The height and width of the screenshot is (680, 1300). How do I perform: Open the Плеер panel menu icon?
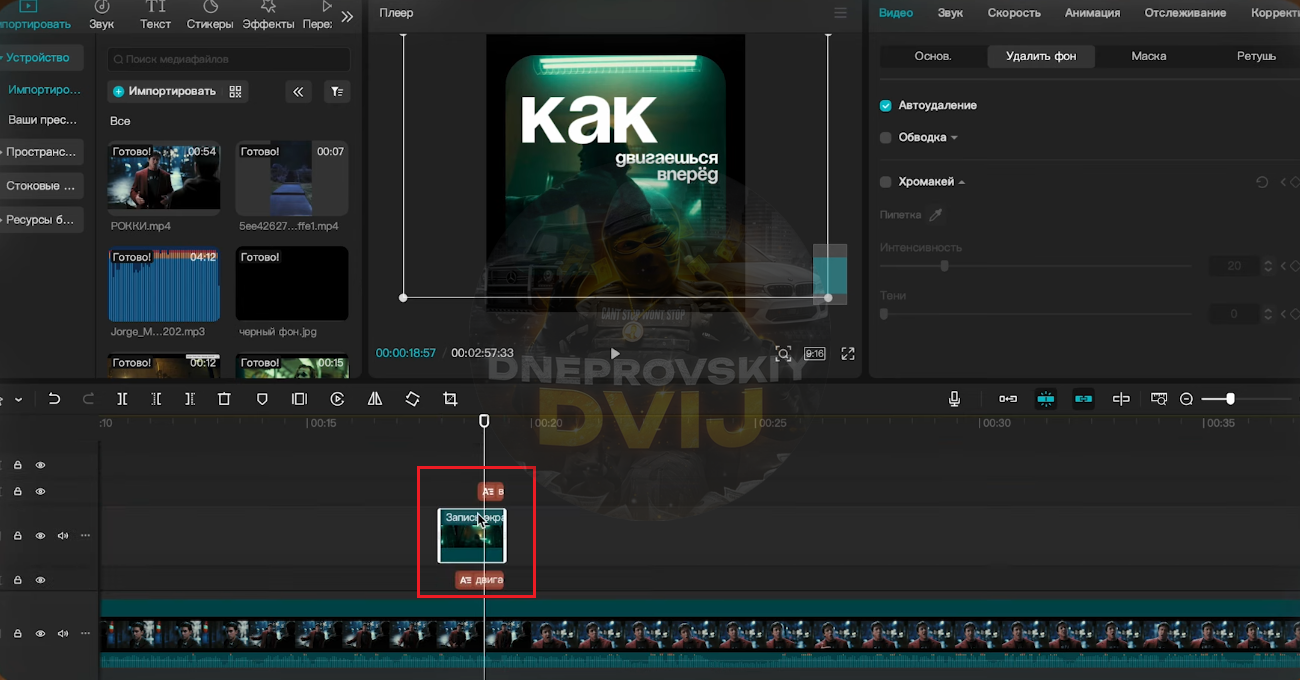click(840, 13)
